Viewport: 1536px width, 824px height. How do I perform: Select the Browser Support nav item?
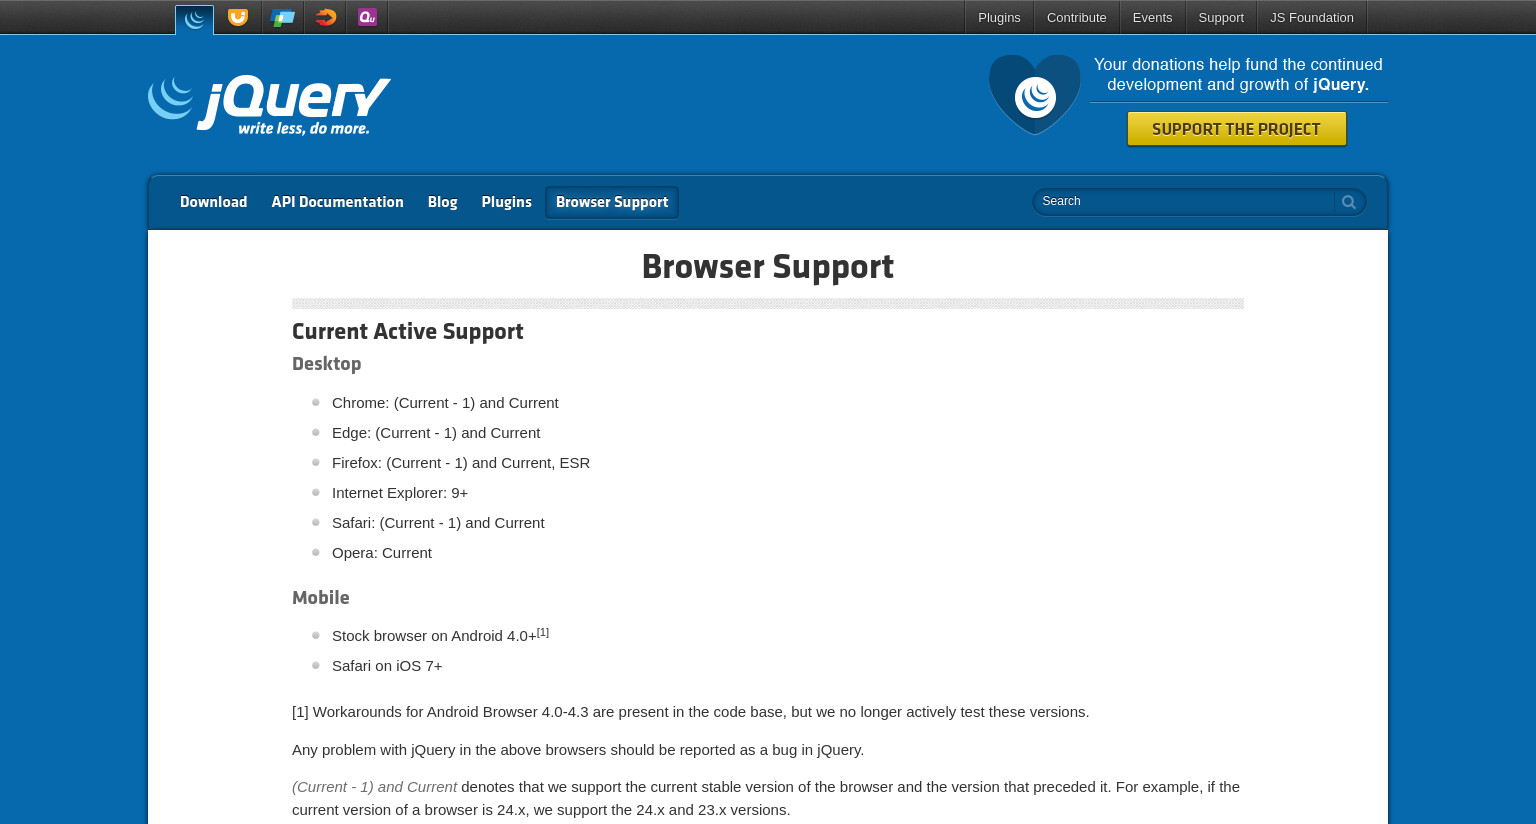612,202
